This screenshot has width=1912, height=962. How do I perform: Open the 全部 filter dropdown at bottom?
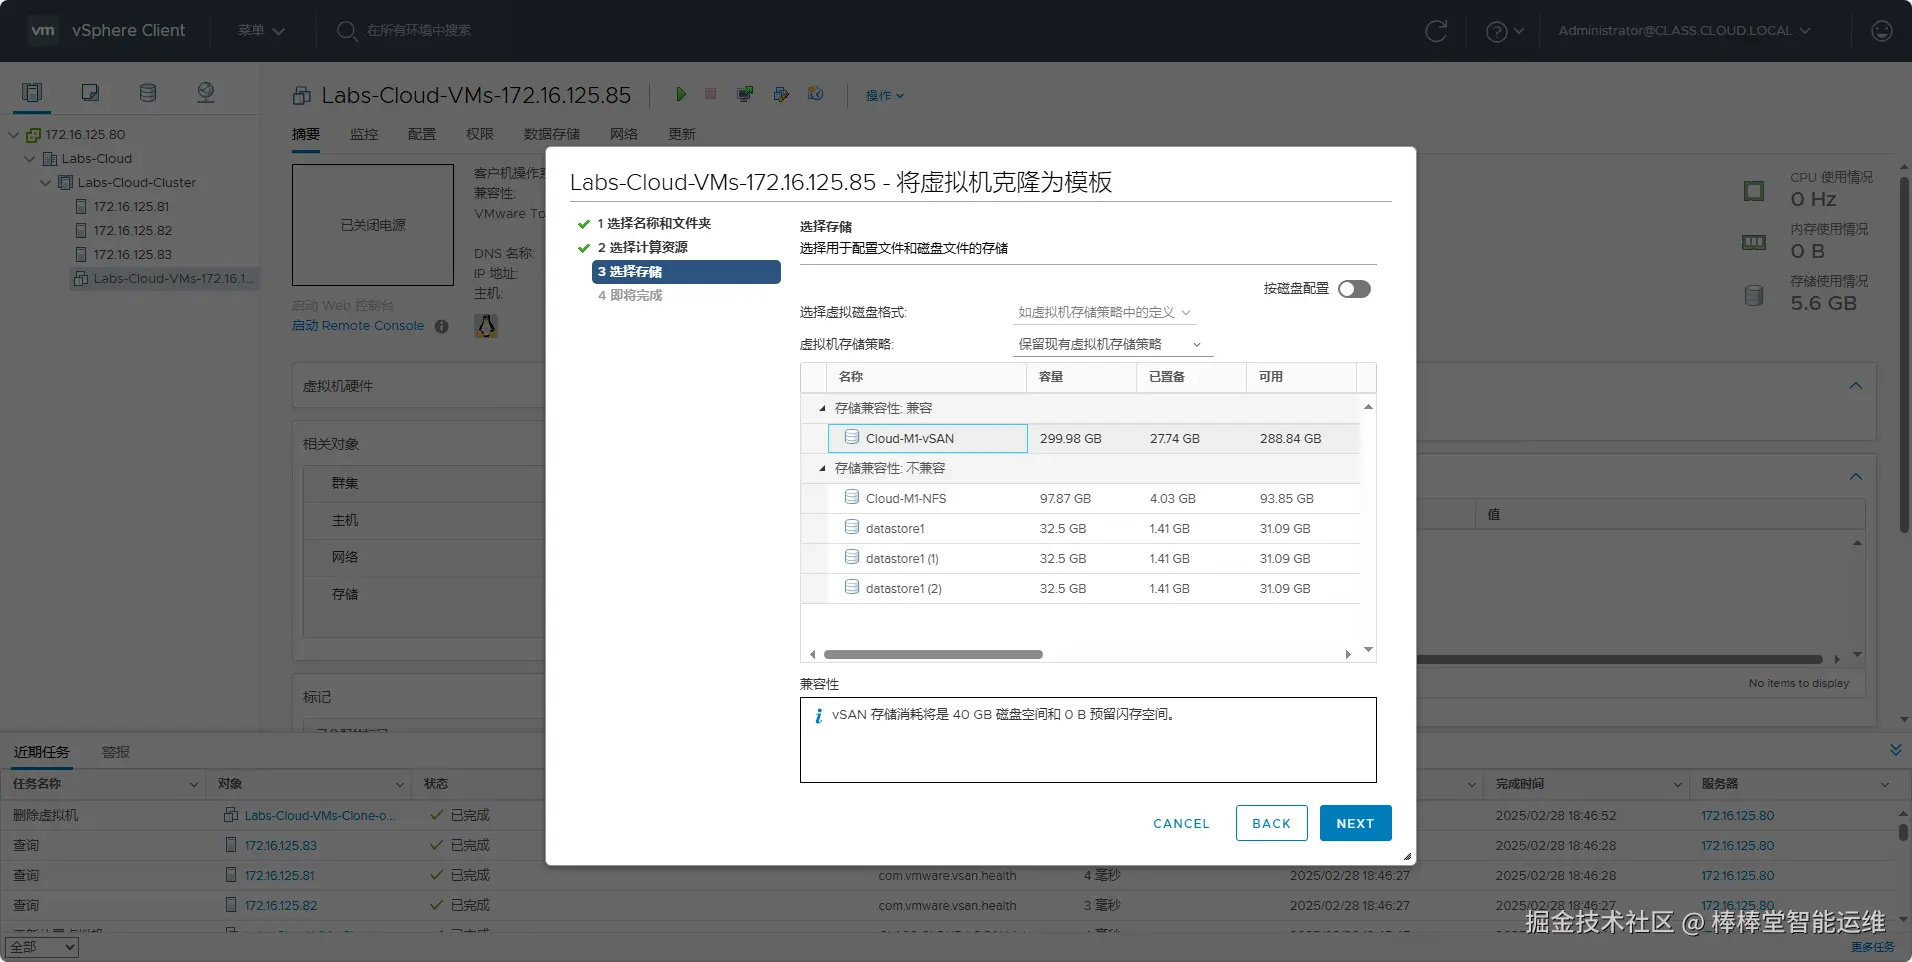click(x=42, y=947)
